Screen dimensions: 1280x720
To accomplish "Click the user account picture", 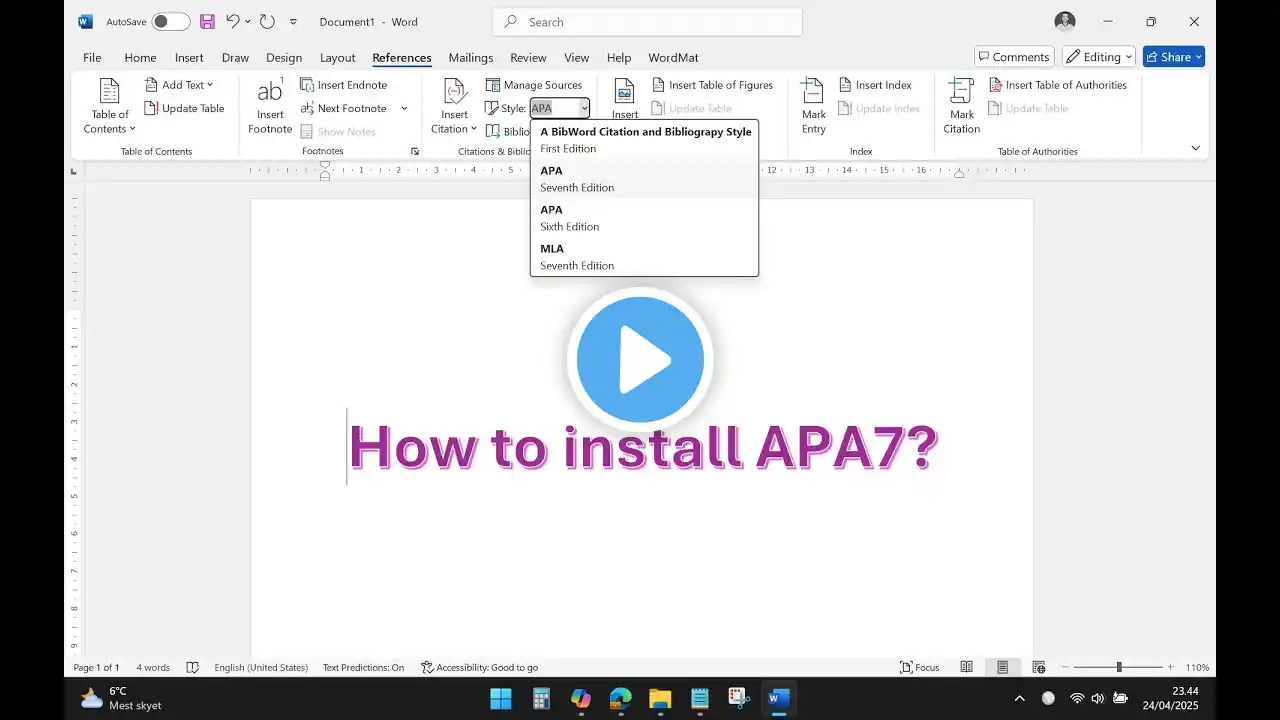I will click(x=1065, y=21).
